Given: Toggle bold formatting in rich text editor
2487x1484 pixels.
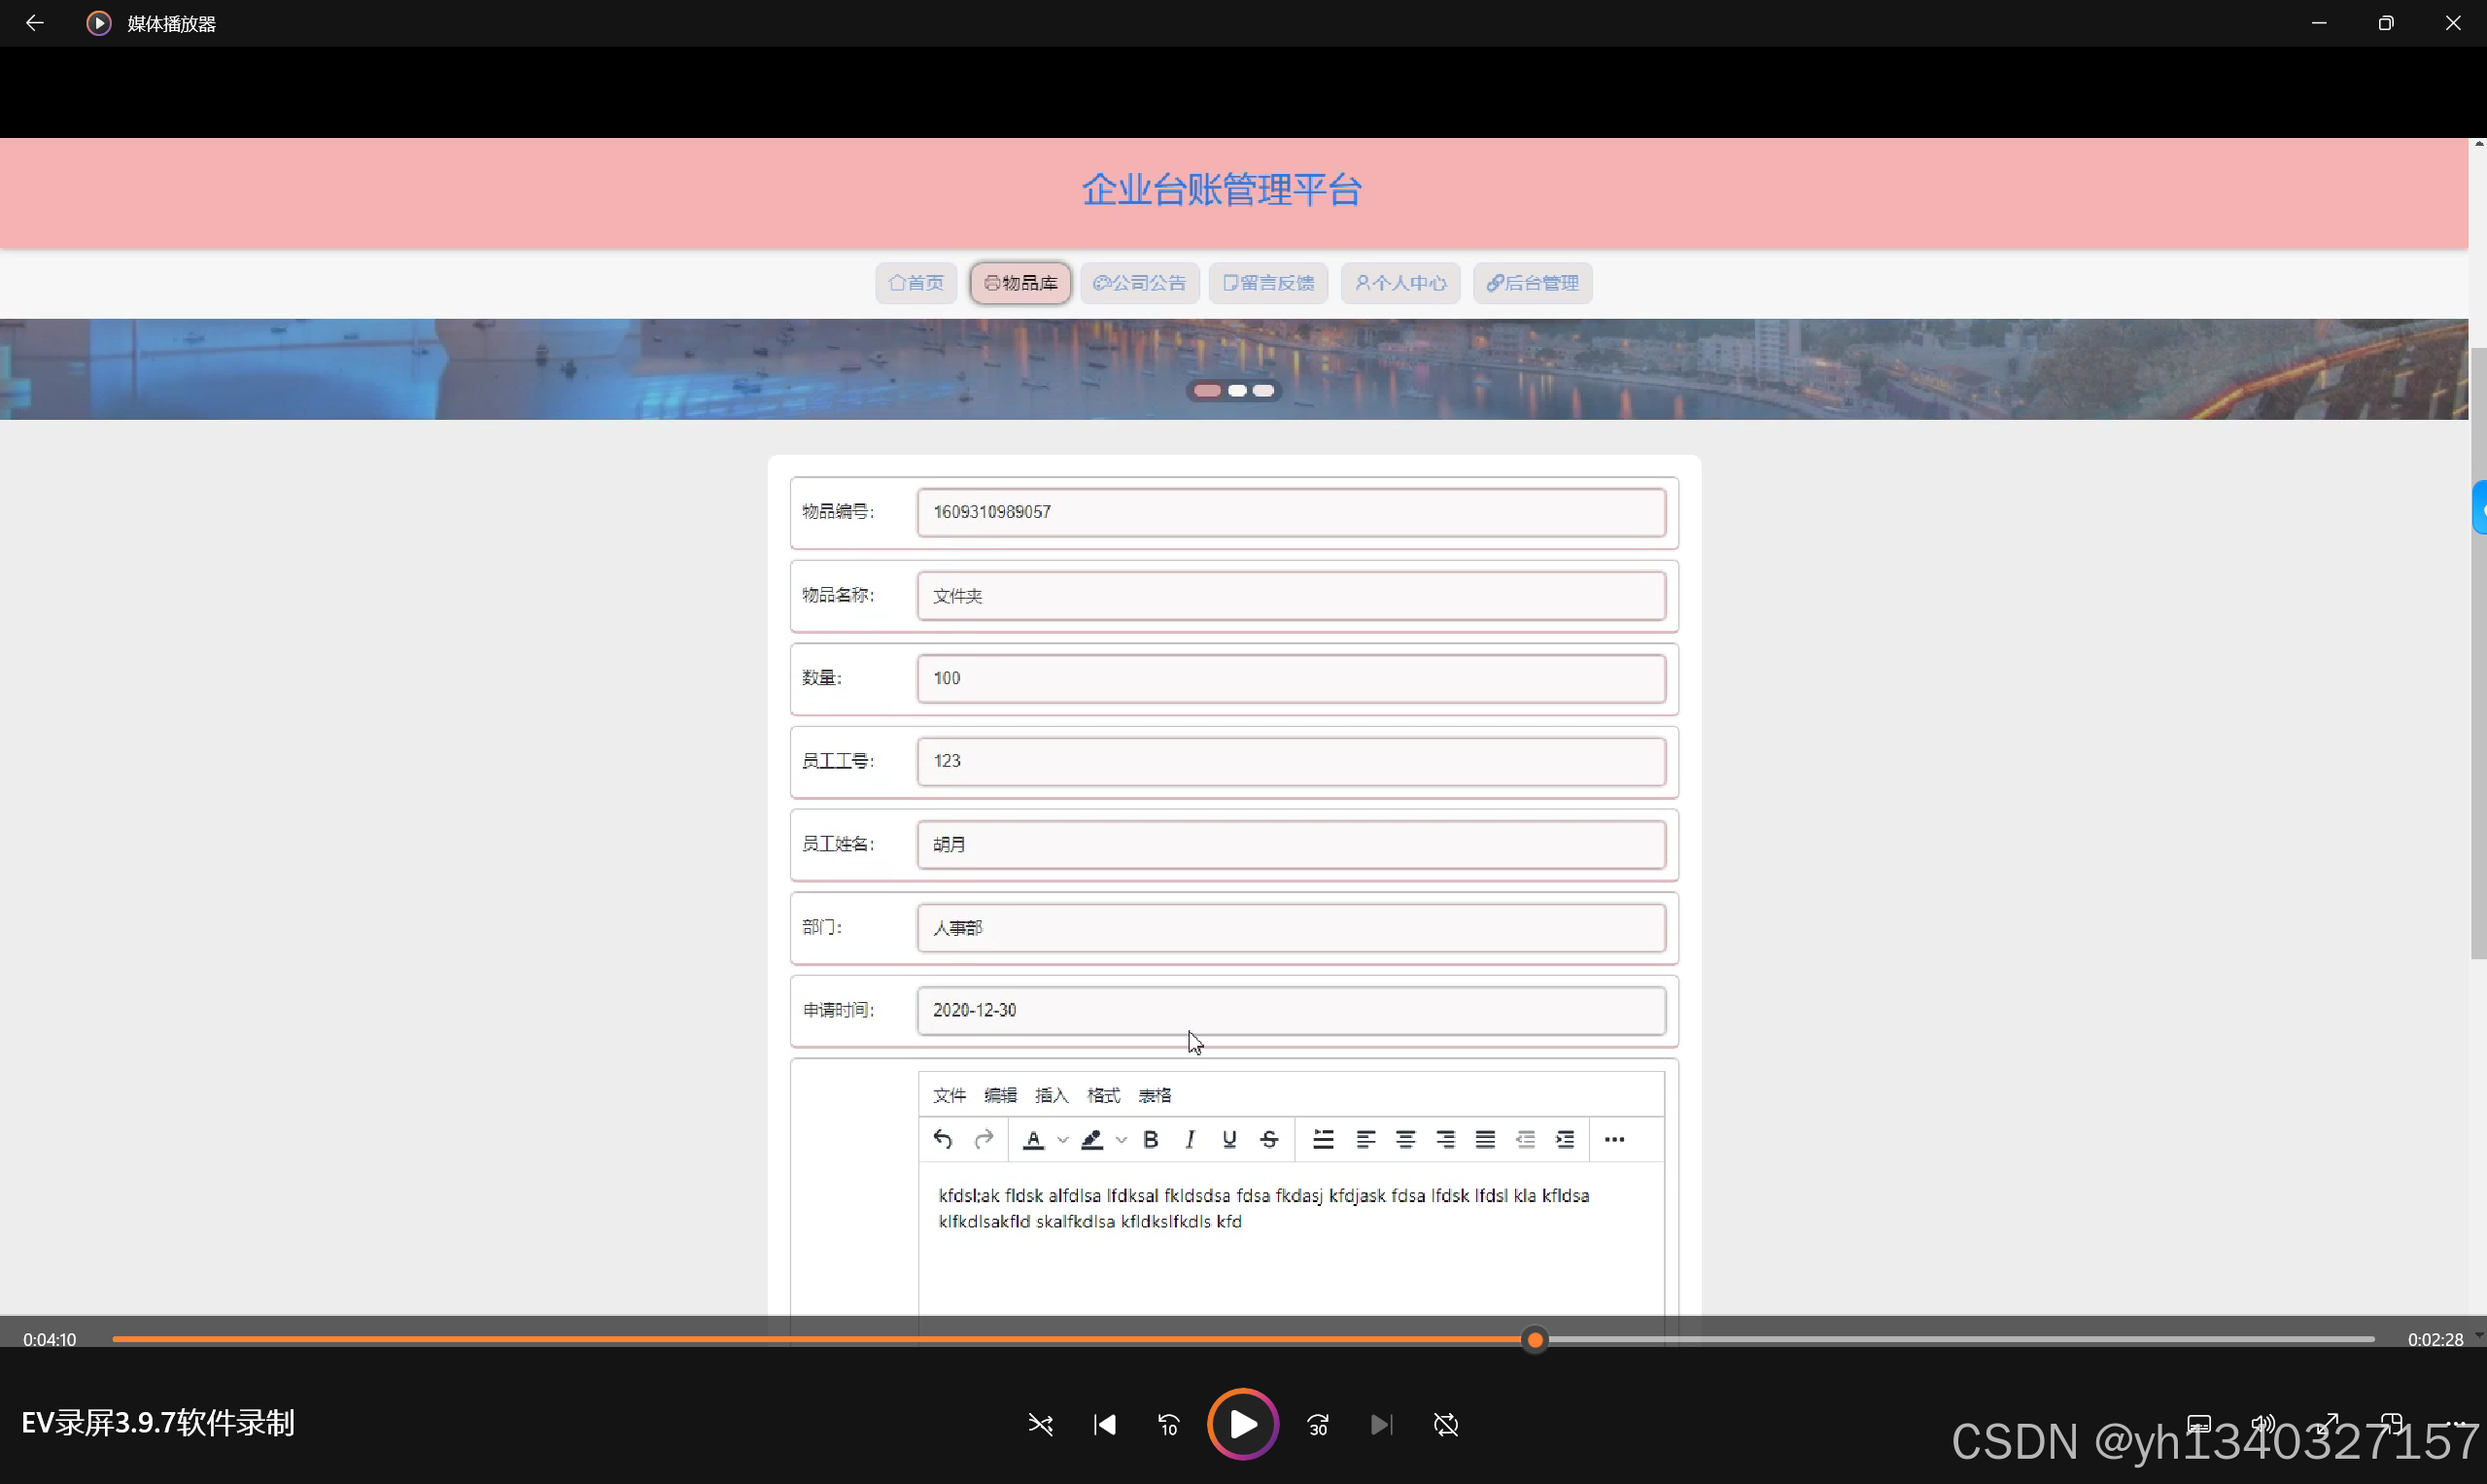Looking at the screenshot, I should coord(1151,1139).
